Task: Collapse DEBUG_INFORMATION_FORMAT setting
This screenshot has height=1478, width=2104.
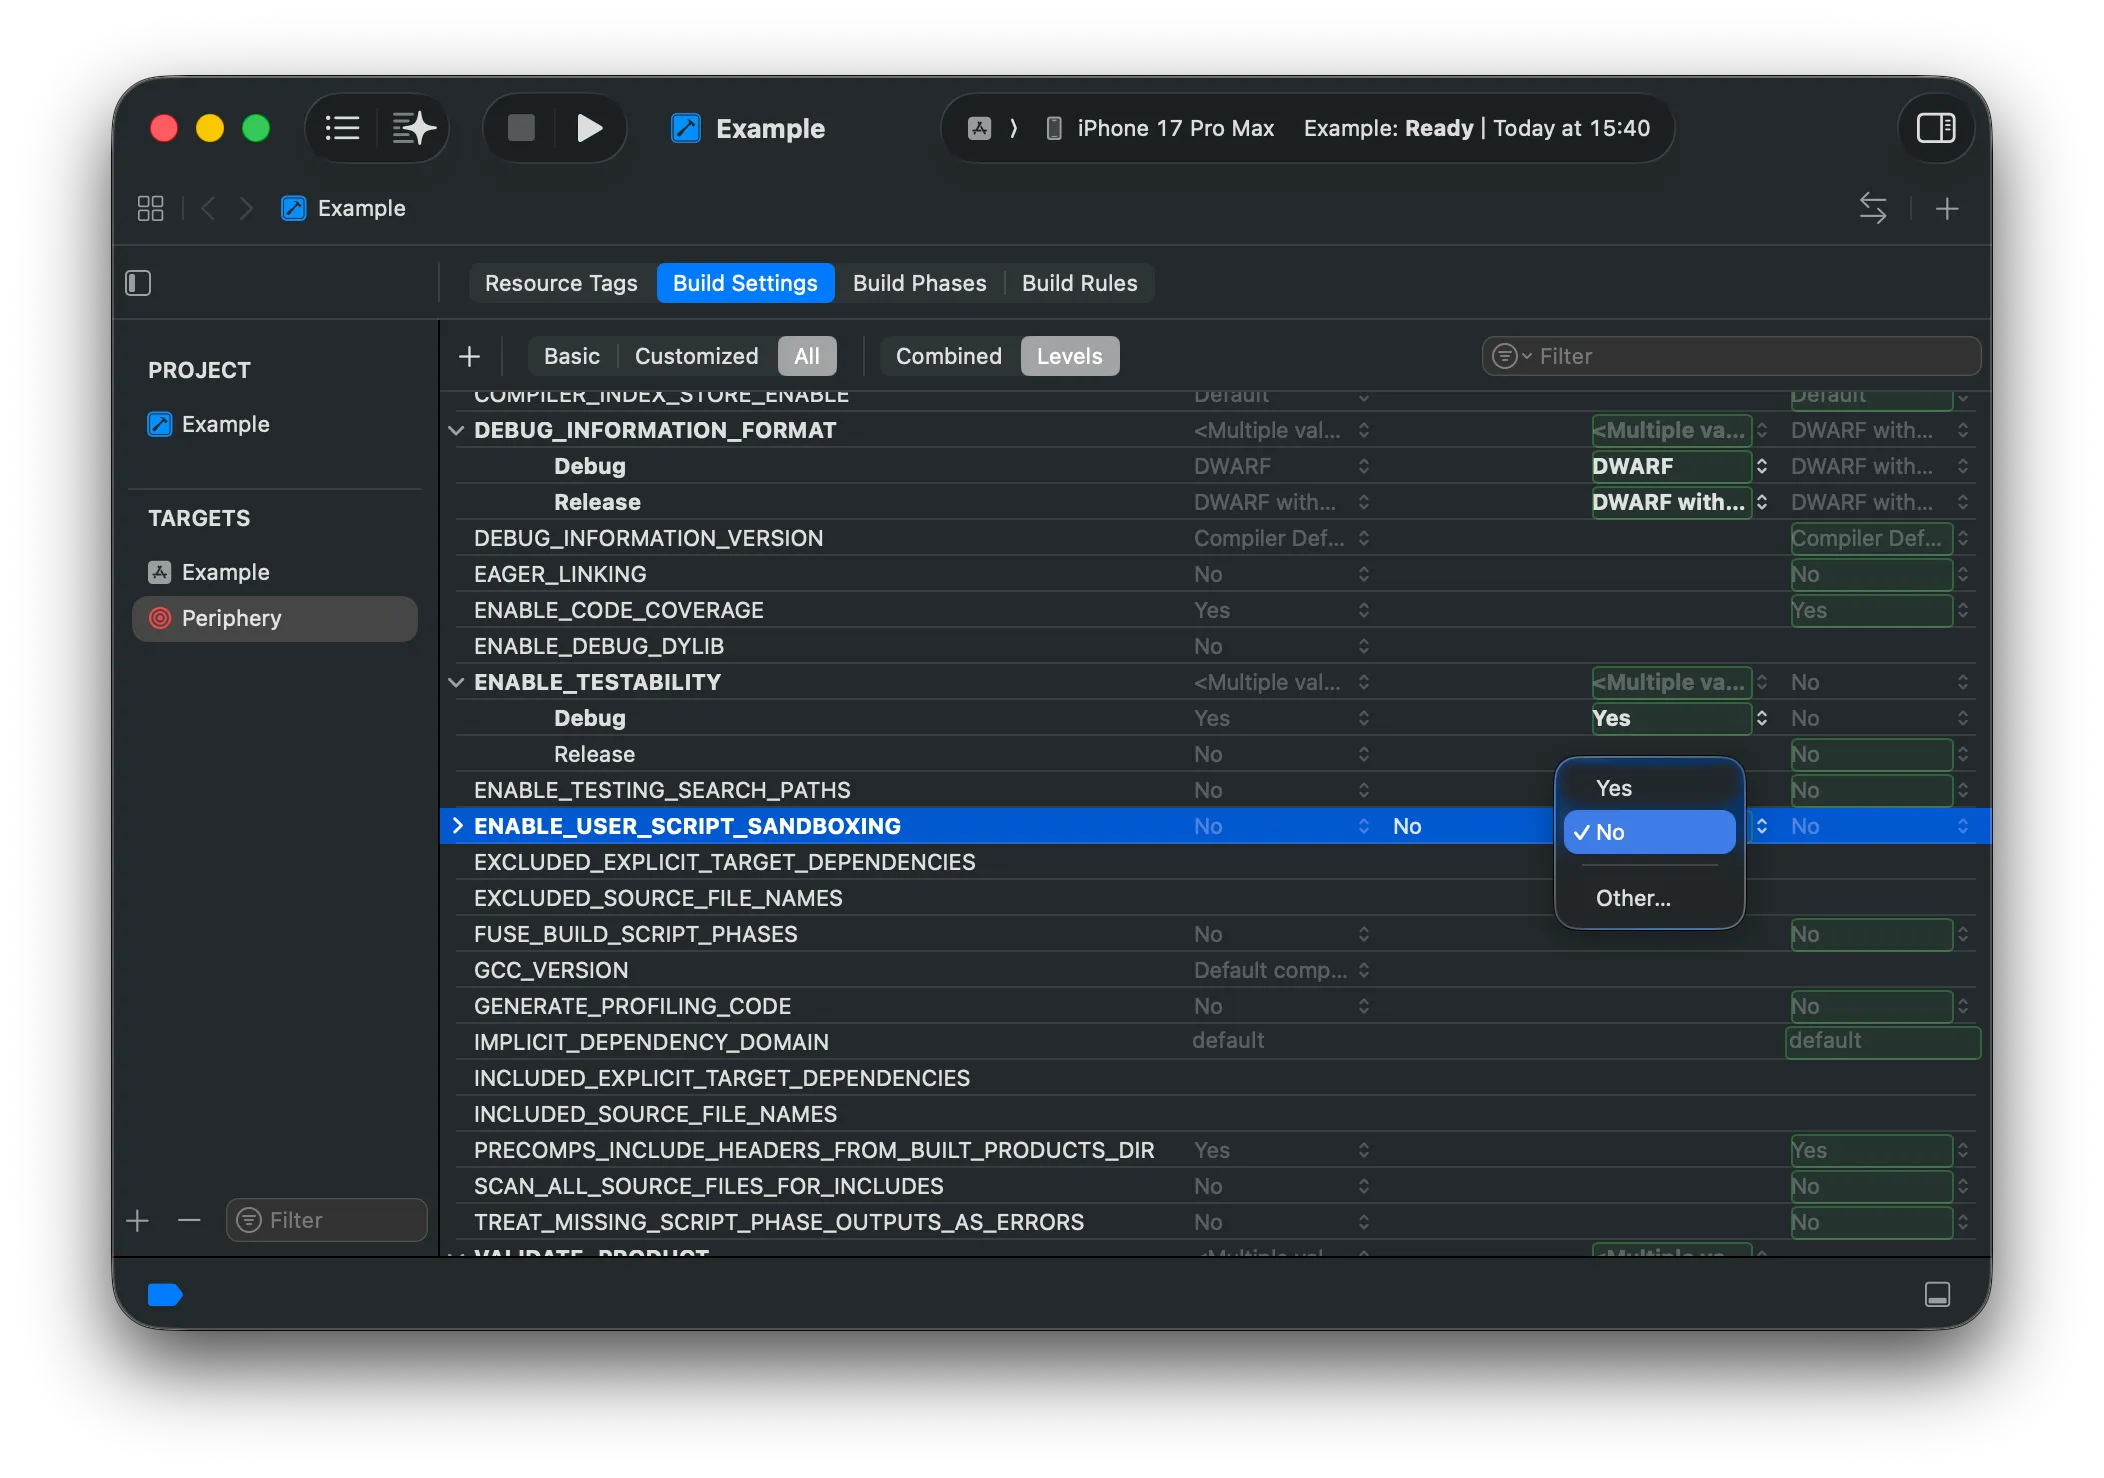Action: click(456, 430)
